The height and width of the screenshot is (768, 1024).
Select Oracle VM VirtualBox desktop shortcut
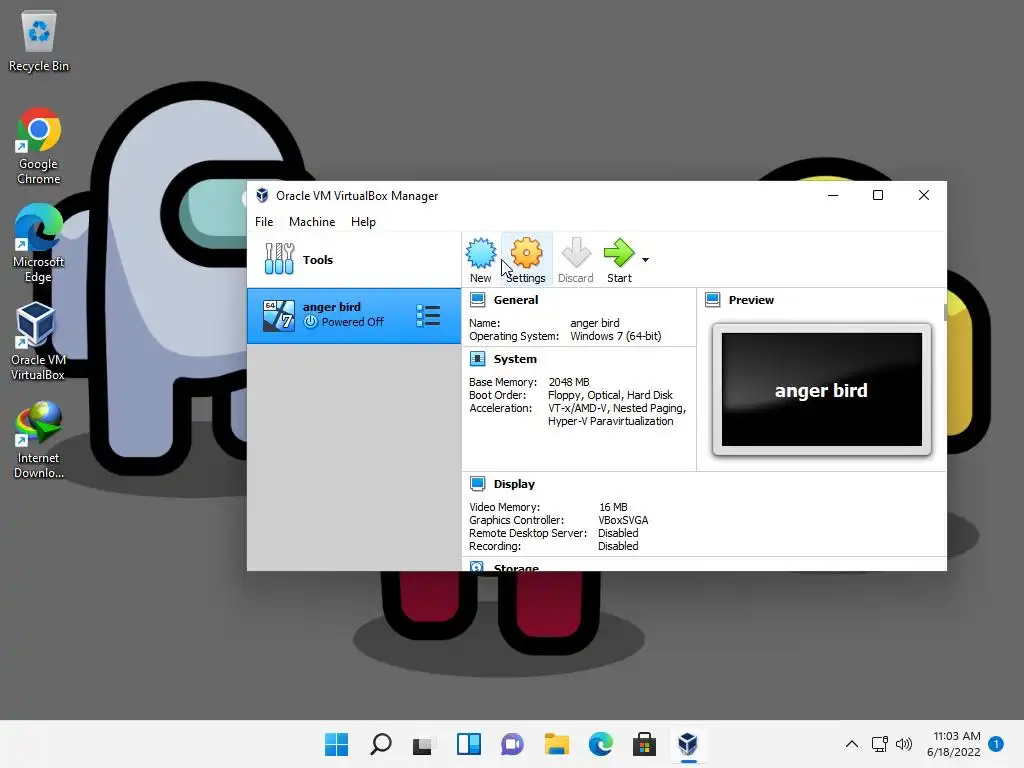39,342
